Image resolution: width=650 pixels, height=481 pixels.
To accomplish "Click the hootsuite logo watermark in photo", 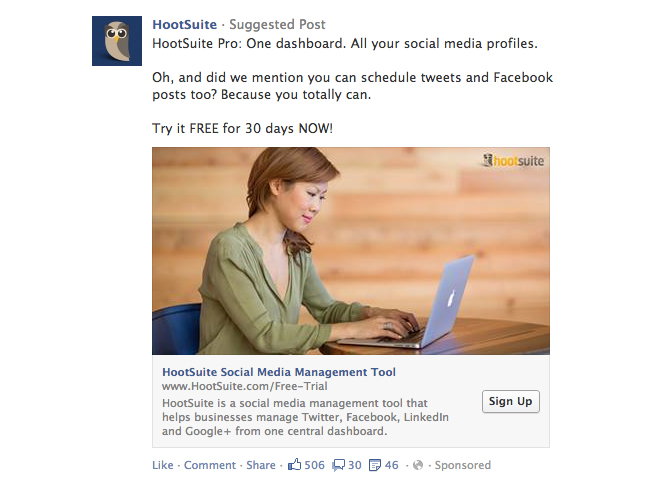I will click(x=513, y=160).
